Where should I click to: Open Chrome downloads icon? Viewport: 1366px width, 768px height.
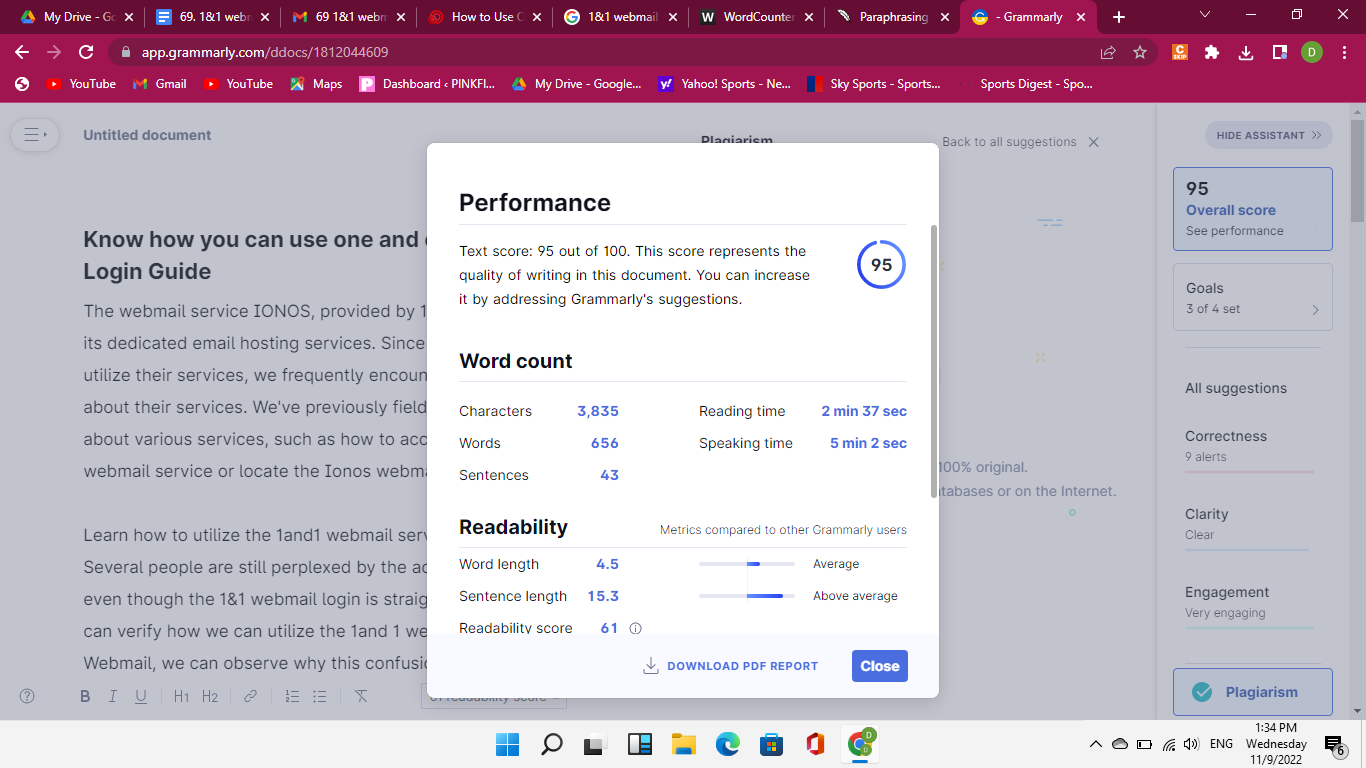point(1245,52)
